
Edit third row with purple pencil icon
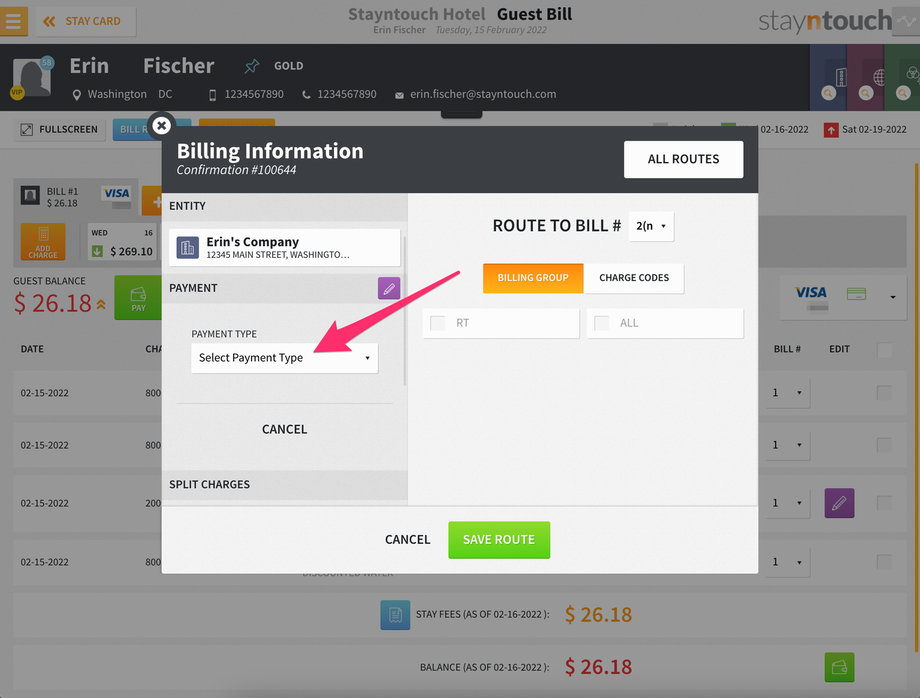840,503
